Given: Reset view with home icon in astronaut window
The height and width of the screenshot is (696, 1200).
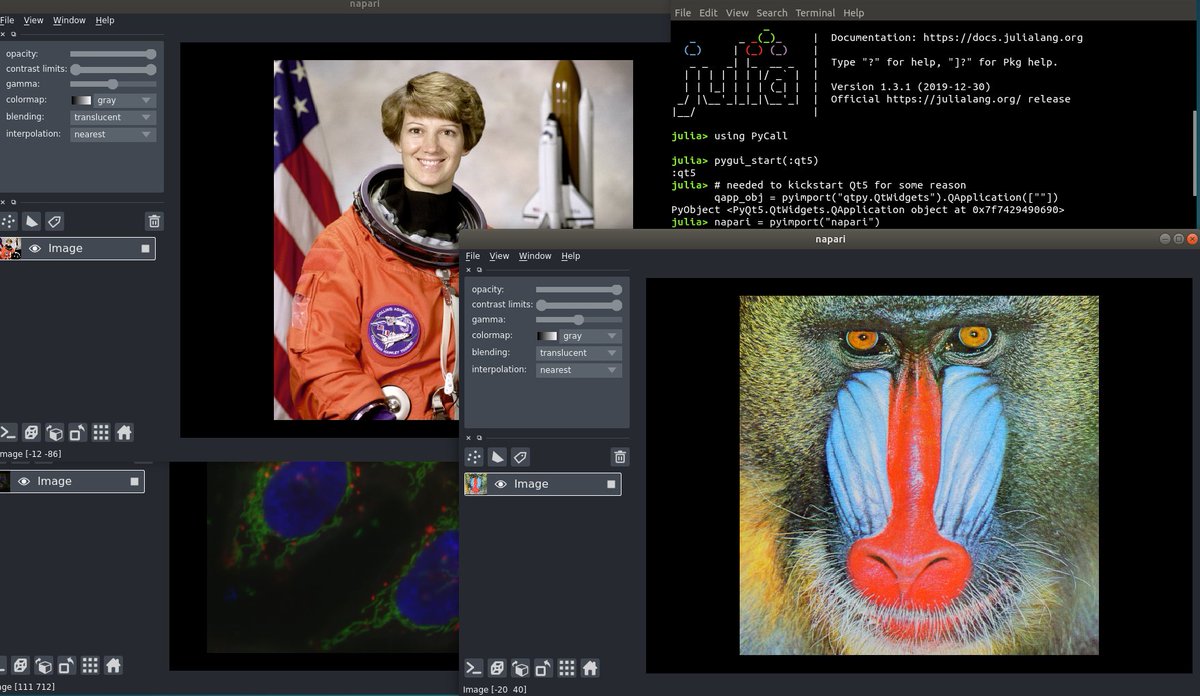Looking at the screenshot, I should click(x=124, y=433).
